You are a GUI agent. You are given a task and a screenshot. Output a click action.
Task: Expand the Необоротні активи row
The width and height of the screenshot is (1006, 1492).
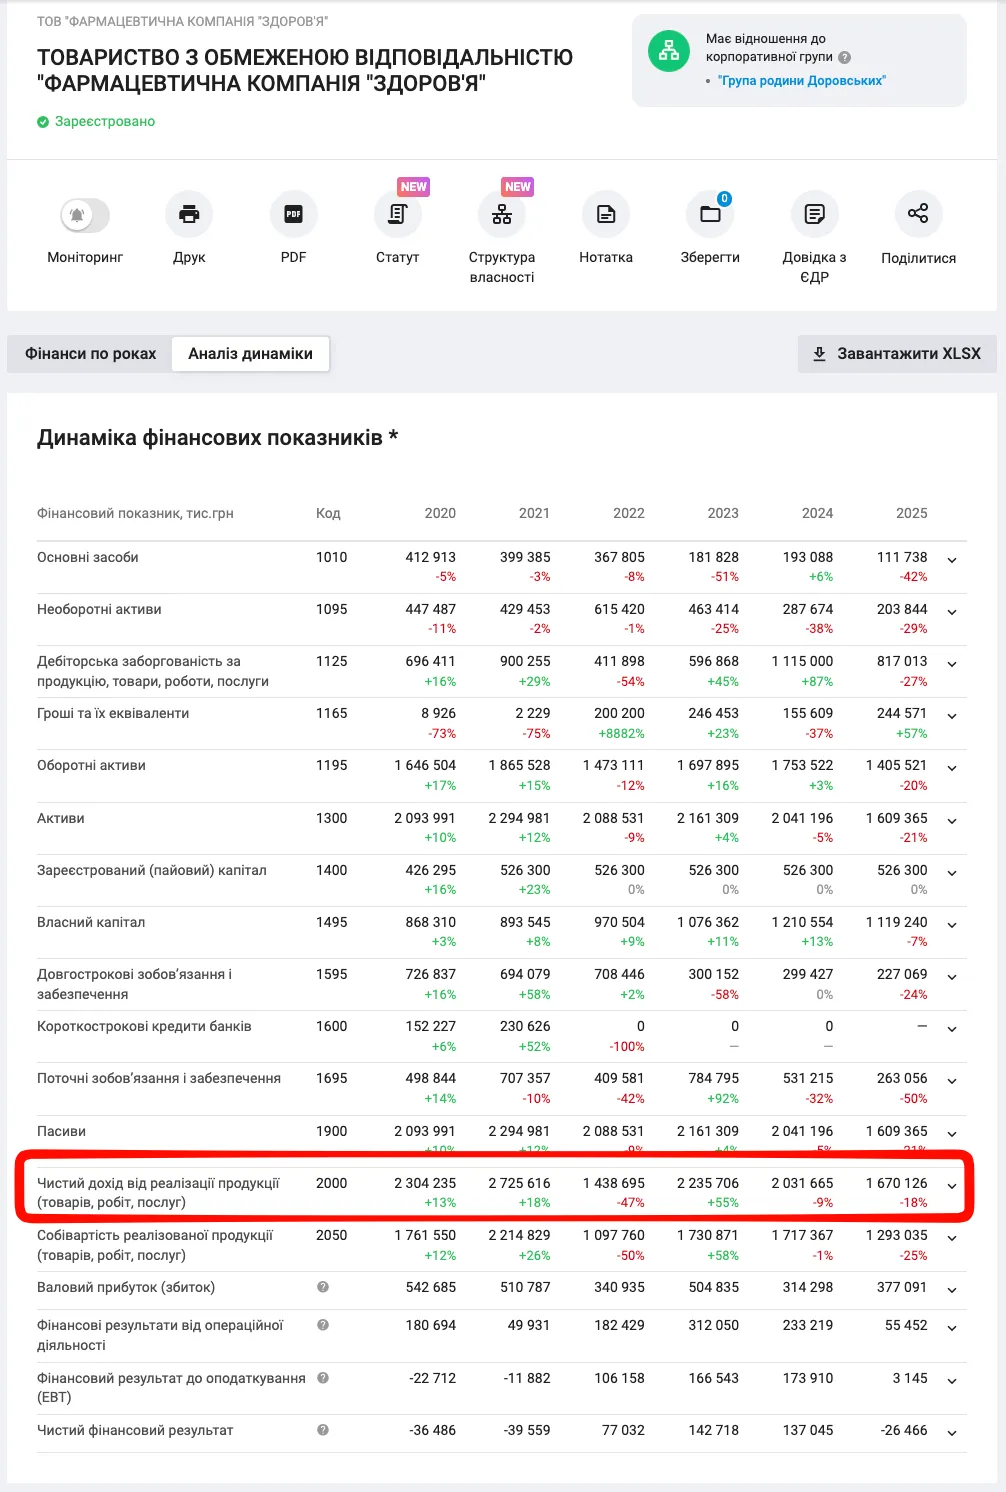pos(952,612)
